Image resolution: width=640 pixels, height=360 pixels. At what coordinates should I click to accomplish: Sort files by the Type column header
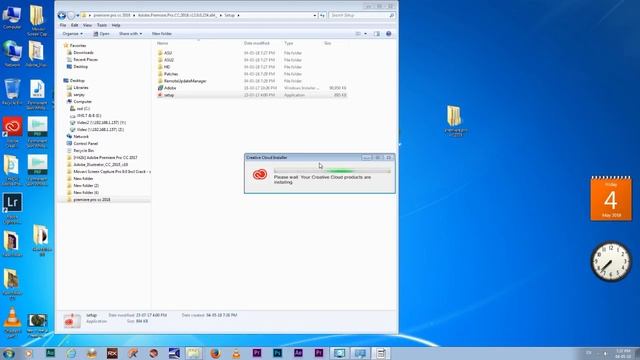tap(289, 43)
